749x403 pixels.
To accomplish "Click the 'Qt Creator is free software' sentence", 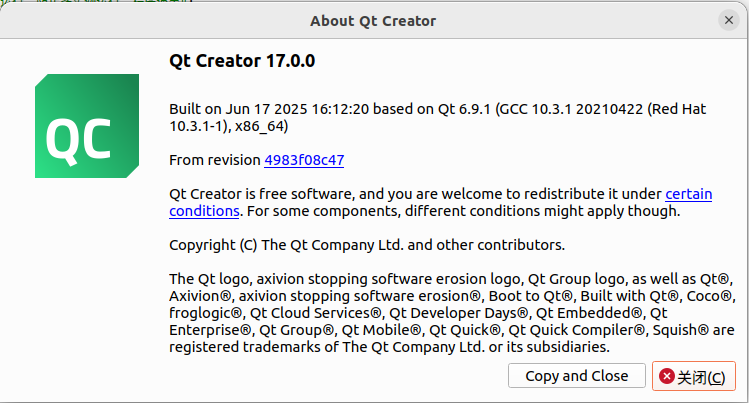I will (x=440, y=202).
